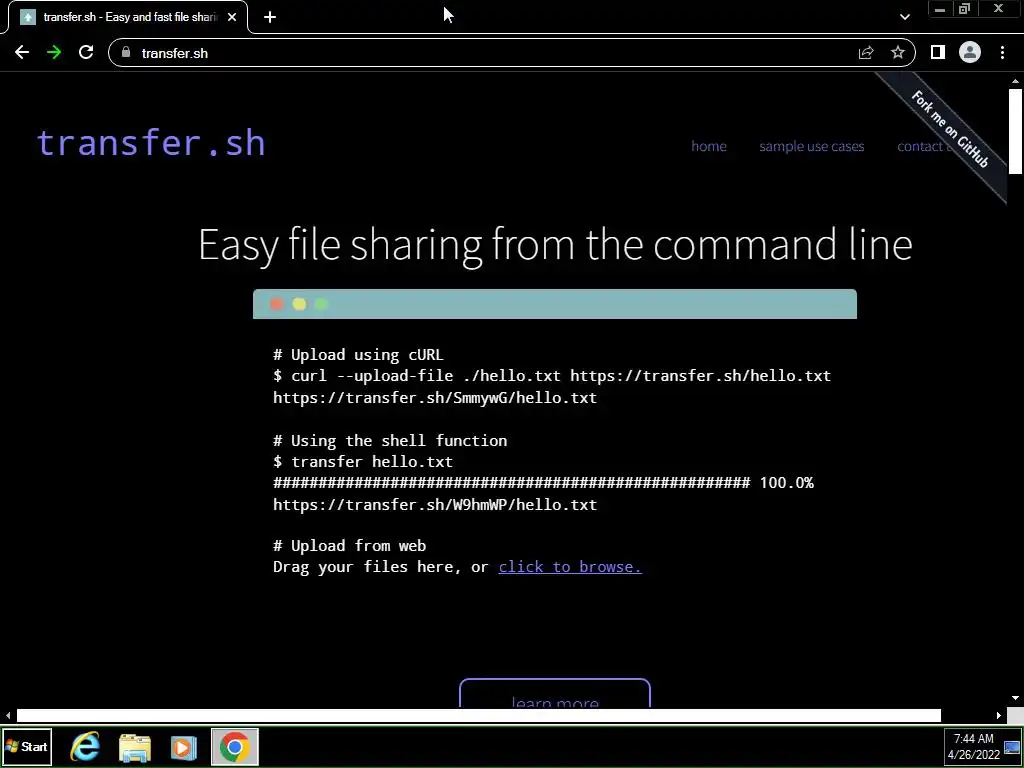Open the contact navigation link
This screenshot has height=768, width=1024.
click(921, 146)
